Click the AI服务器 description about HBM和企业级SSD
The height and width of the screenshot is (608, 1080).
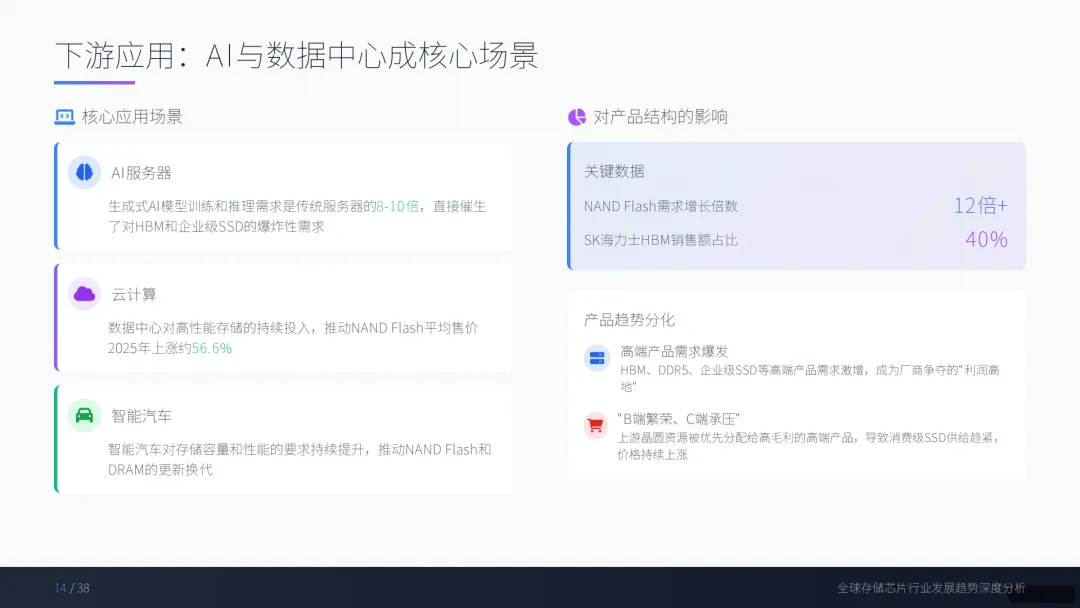pyautogui.click(x=297, y=216)
